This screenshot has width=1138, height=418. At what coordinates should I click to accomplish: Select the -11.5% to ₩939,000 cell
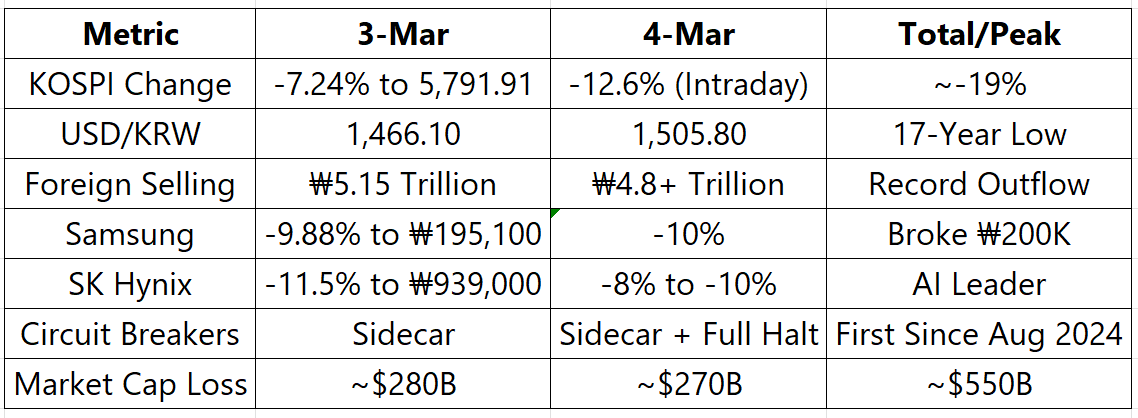pyautogui.click(x=403, y=284)
